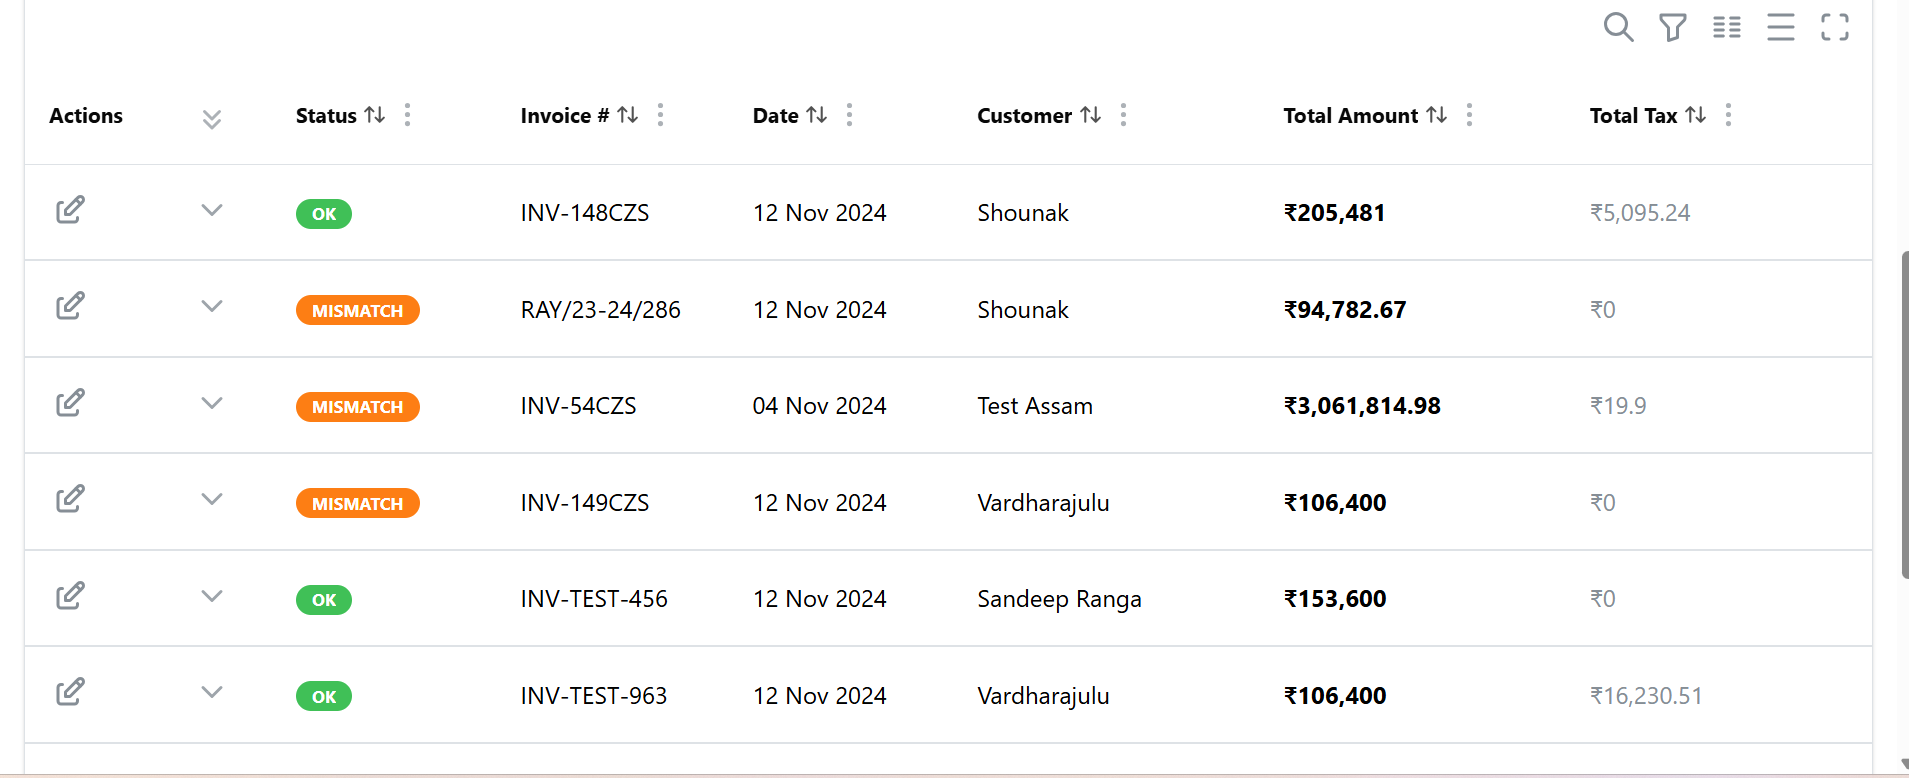Toggle row density icon
Viewport: 1909px width, 778px height.
1780,27
